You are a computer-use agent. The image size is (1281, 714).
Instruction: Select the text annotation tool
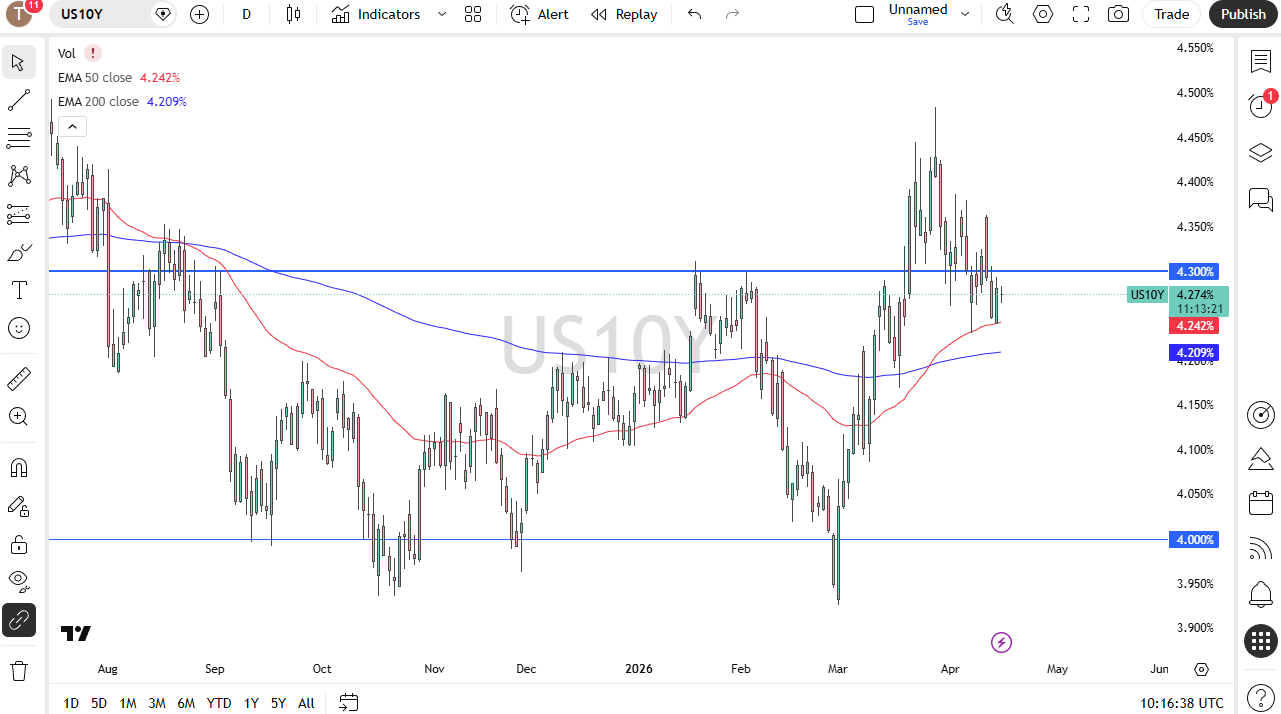point(18,290)
